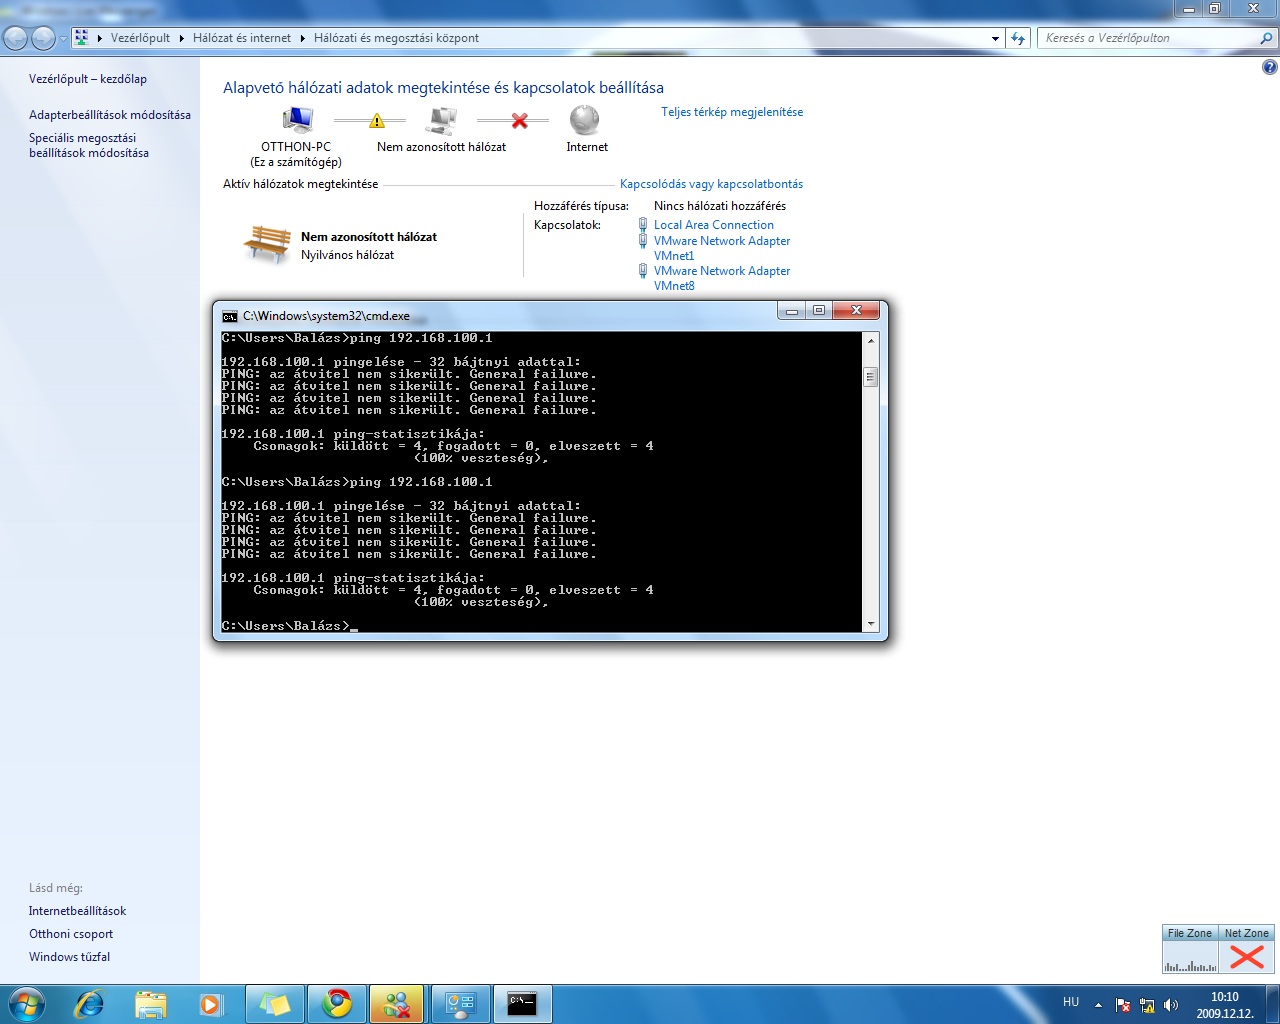Expand the arrow after Hálózat és internet
1280x1024 pixels.
(x=303, y=38)
